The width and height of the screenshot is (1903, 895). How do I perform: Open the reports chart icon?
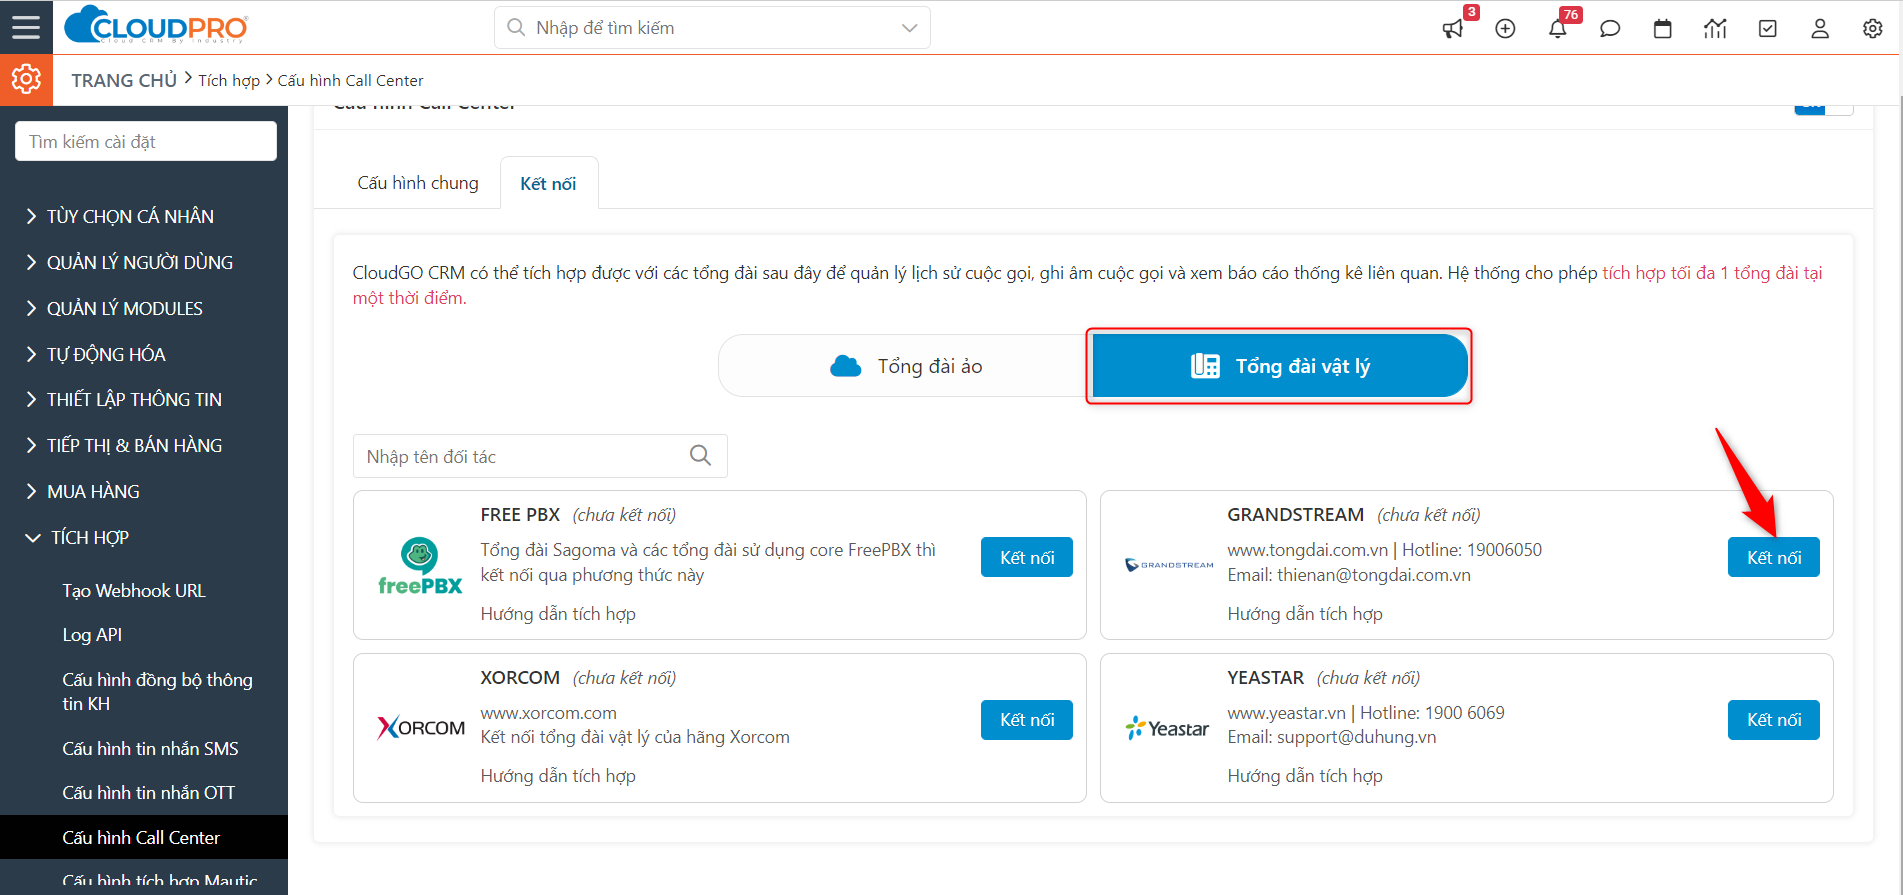(1715, 29)
